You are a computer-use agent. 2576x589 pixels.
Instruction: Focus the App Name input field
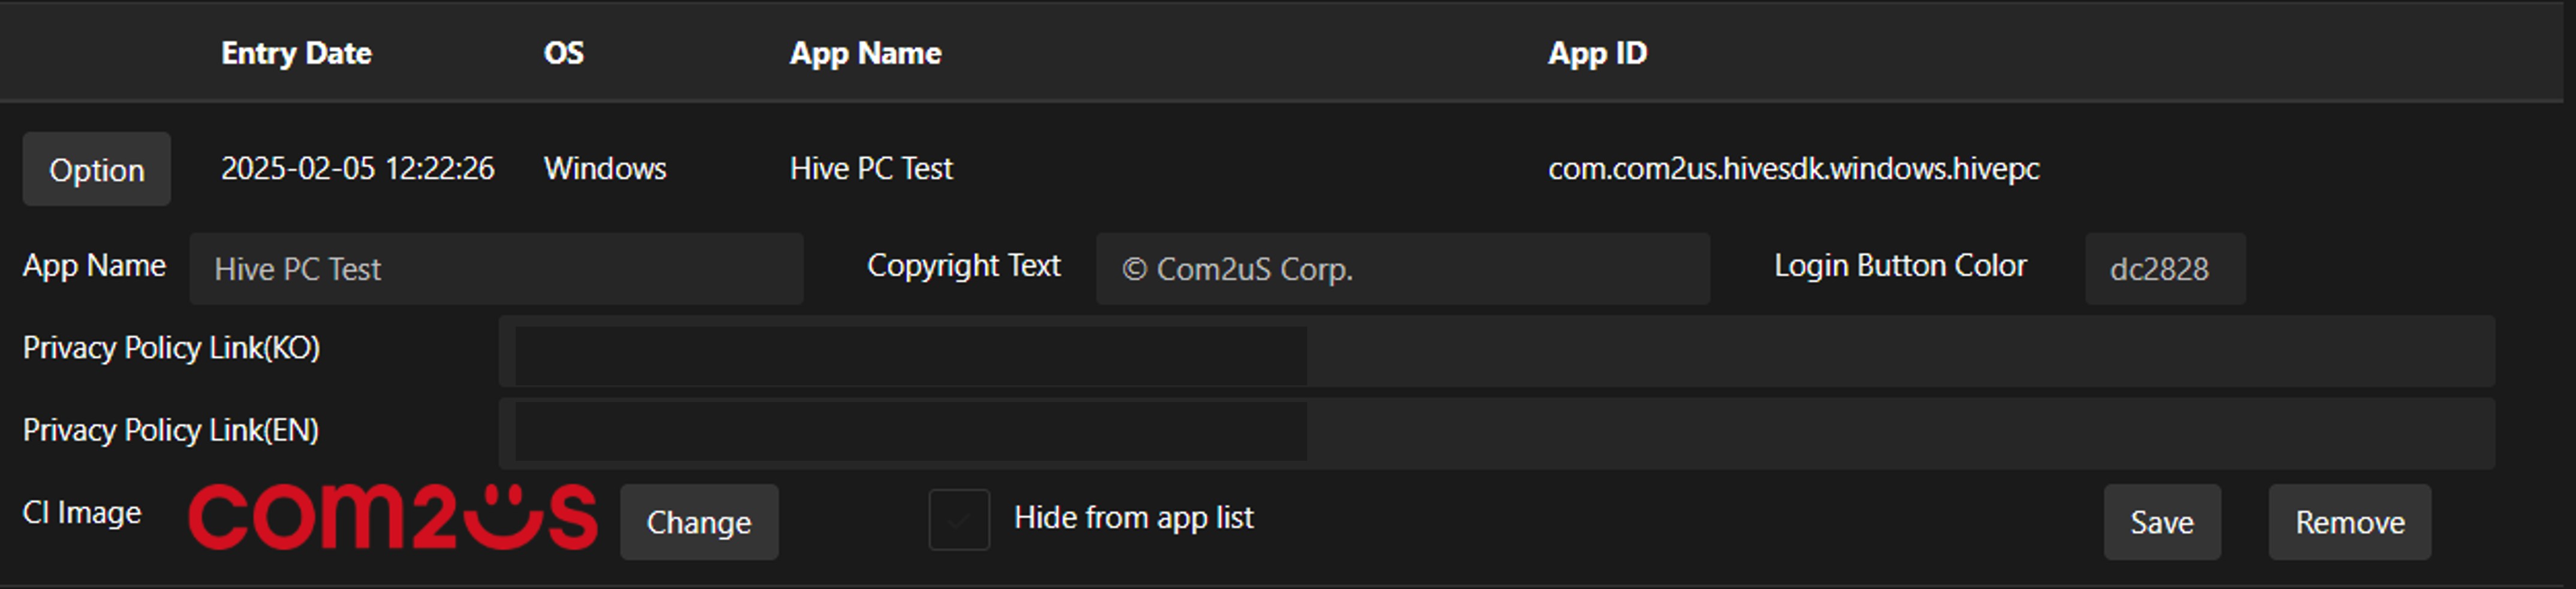click(496, 269)
